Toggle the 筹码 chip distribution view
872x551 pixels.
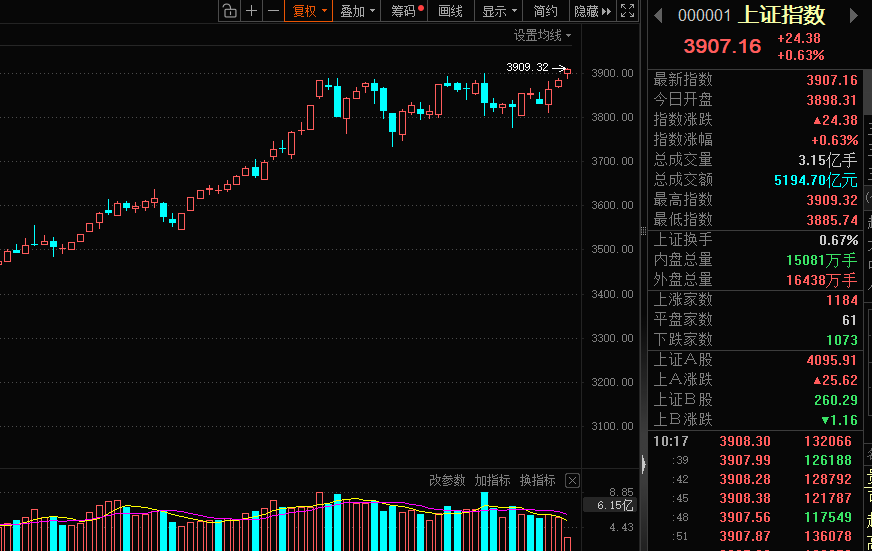[406, 11]
